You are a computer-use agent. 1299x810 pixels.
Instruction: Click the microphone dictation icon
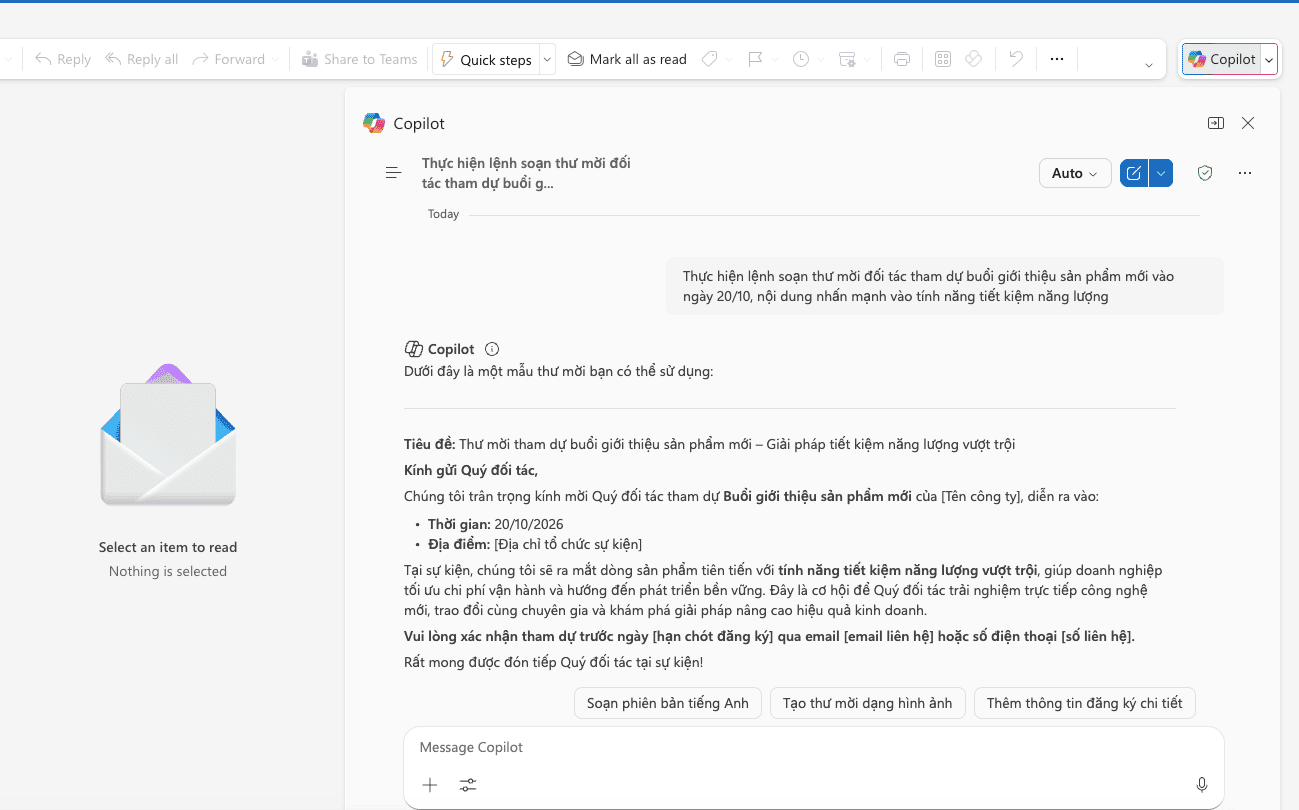1202,785
